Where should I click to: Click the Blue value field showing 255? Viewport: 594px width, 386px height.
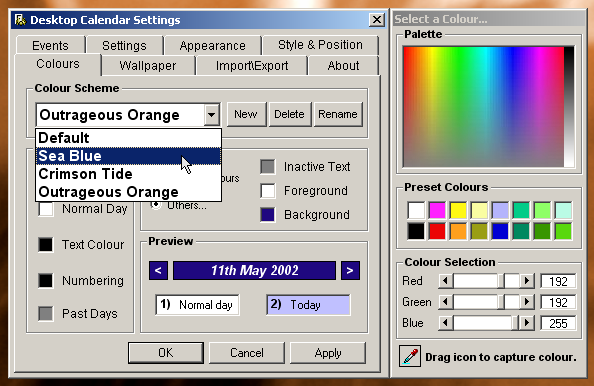[x=558, y=323]
